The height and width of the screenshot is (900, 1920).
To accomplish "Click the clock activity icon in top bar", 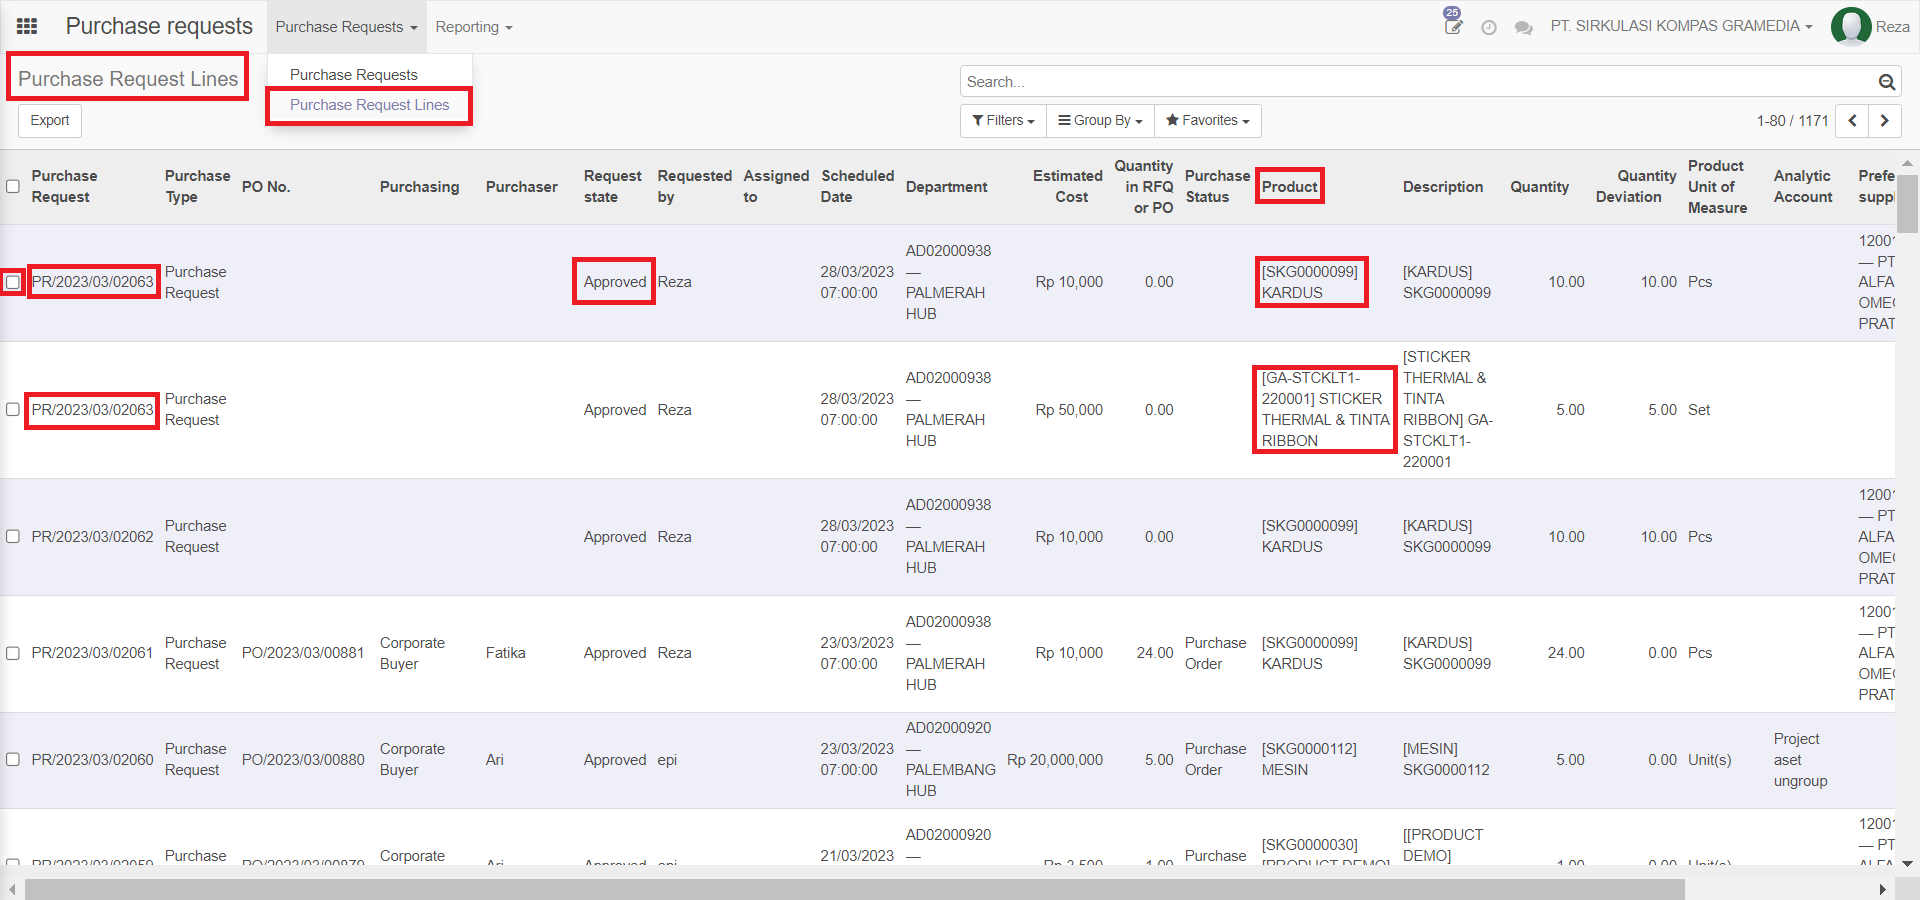I will click(x=1489, y=28).
